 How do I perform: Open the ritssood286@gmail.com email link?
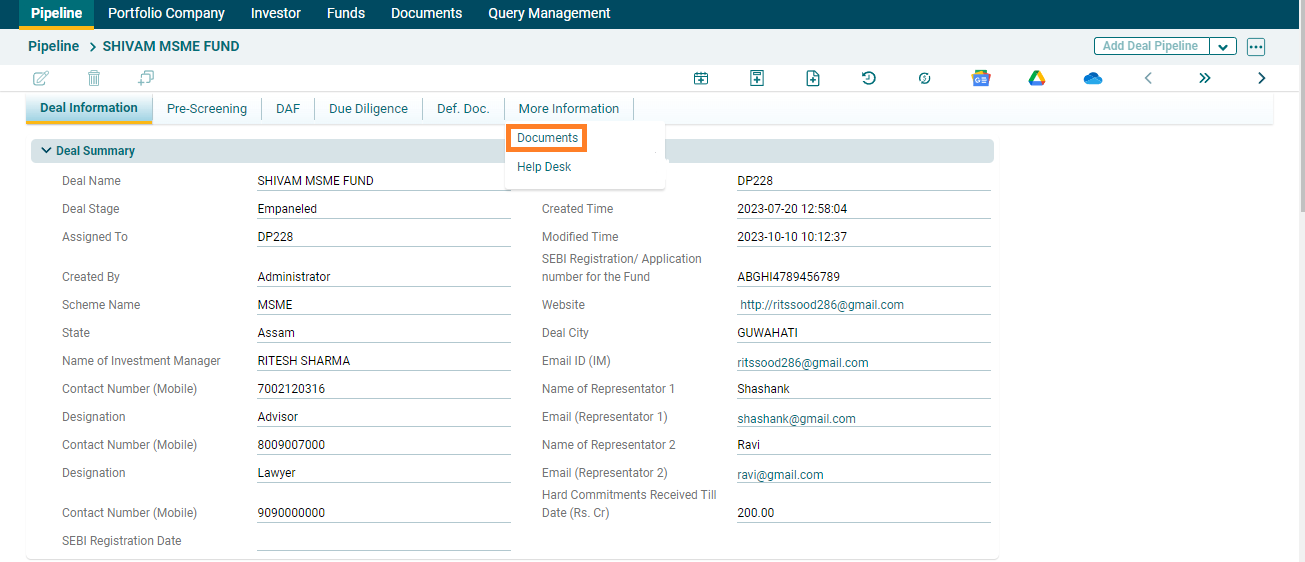[803, 363]
